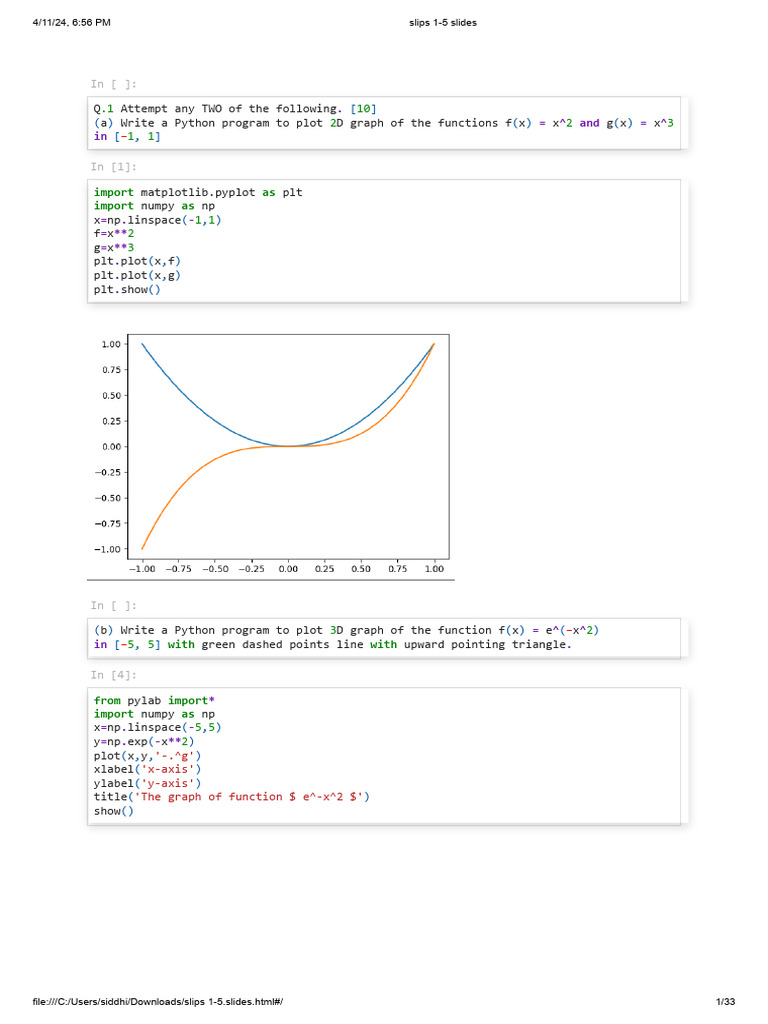Click the 'In [4]:' cell prompt

(x=113, y=675)
